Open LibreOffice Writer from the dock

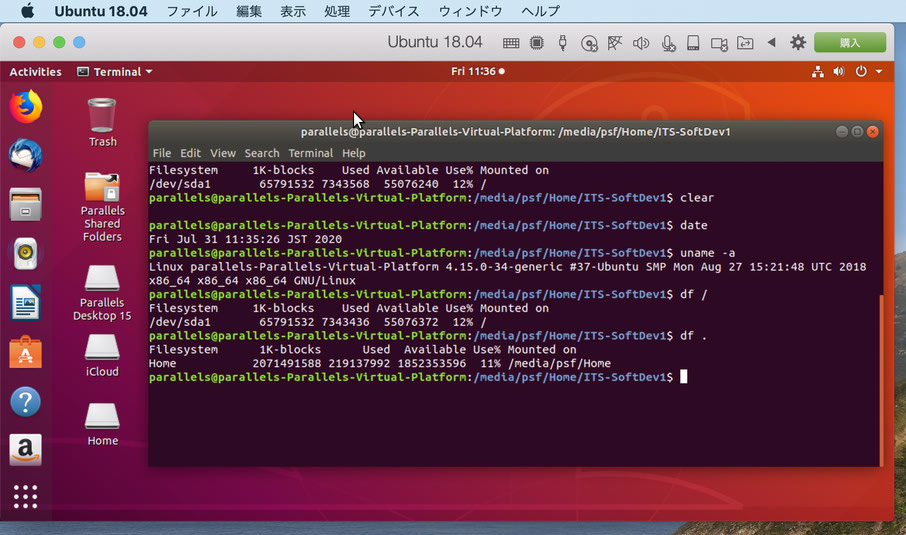point(26,302)
